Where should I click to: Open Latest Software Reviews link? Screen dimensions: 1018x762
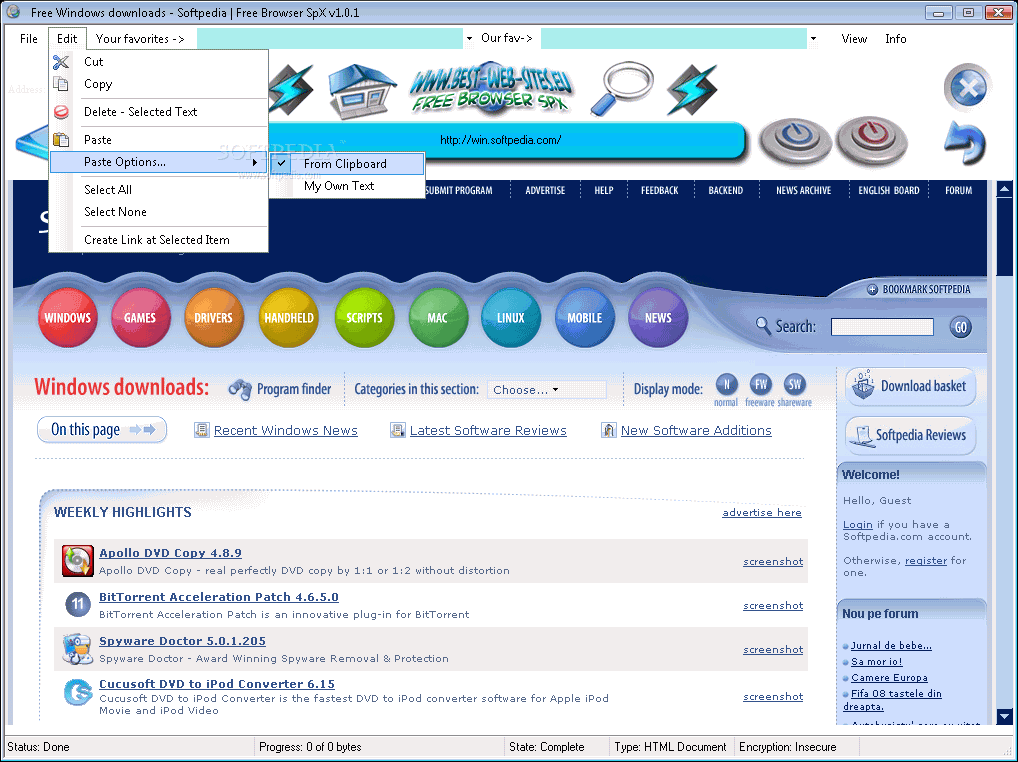(x=488, y=430)
